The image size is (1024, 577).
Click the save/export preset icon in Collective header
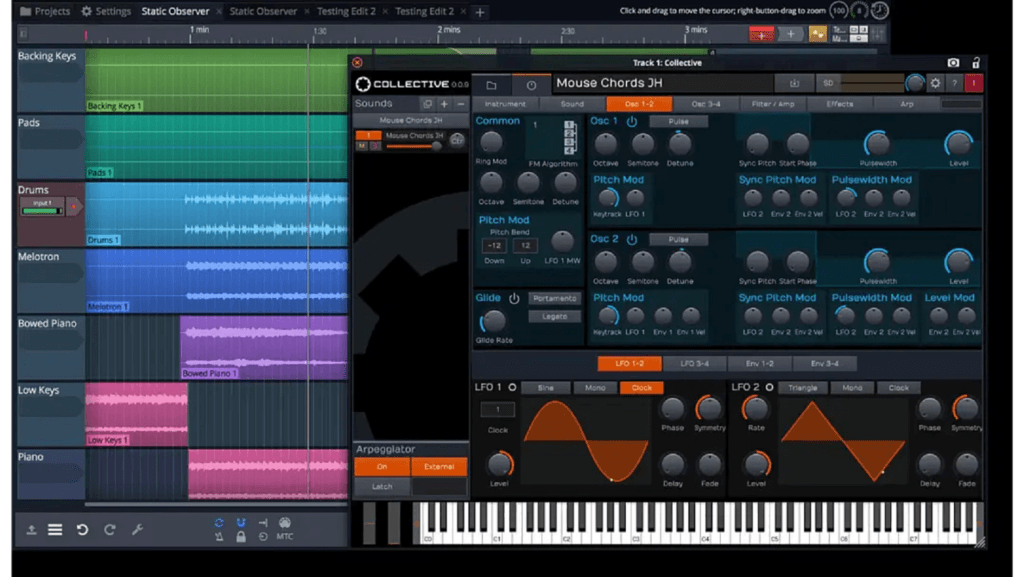coord(795,84)
